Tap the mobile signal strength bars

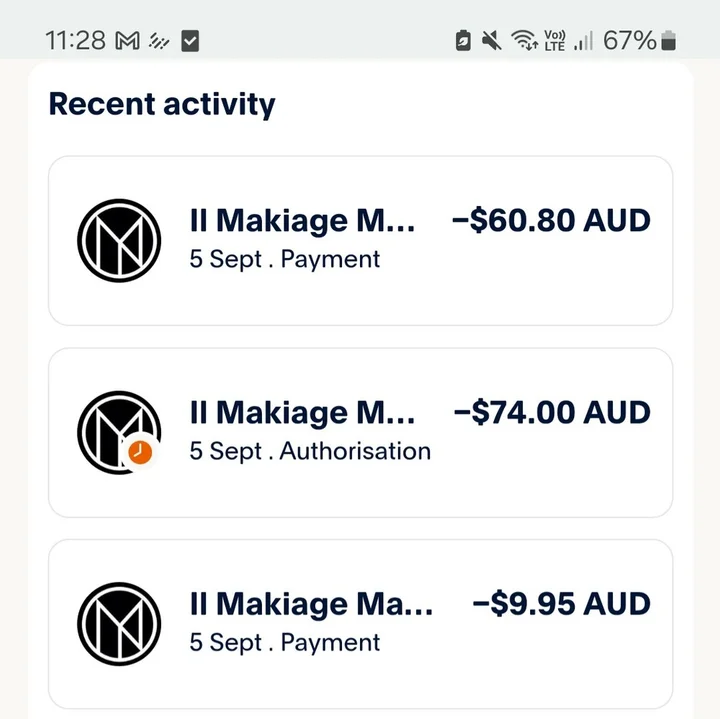point(583,40)
